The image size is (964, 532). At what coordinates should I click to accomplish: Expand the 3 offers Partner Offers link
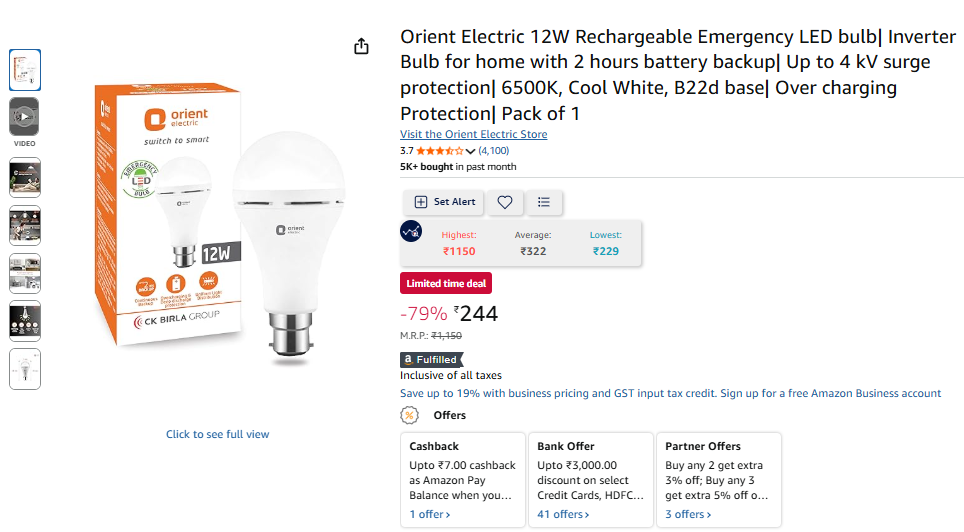[688, 514]
